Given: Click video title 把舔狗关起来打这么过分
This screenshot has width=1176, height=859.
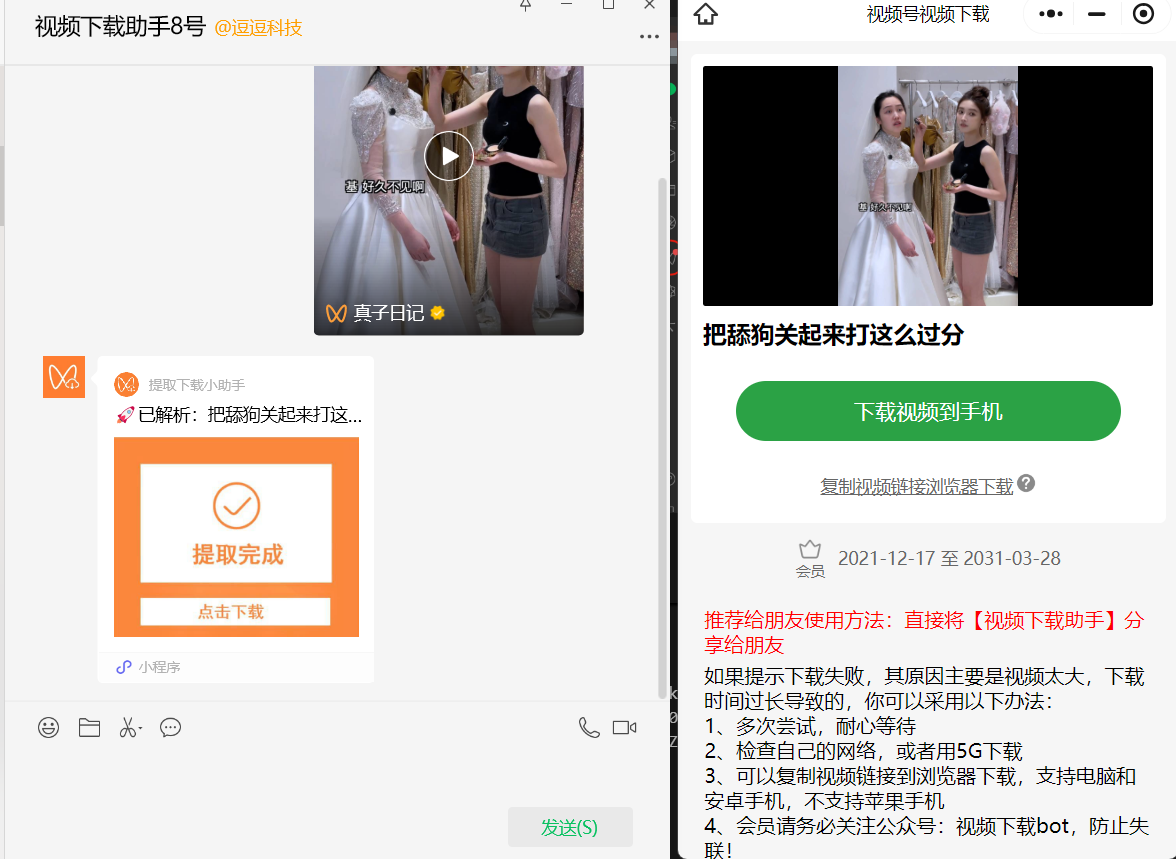Looking at the screenshot, I should pyautogui.click(x=833, y=335).
